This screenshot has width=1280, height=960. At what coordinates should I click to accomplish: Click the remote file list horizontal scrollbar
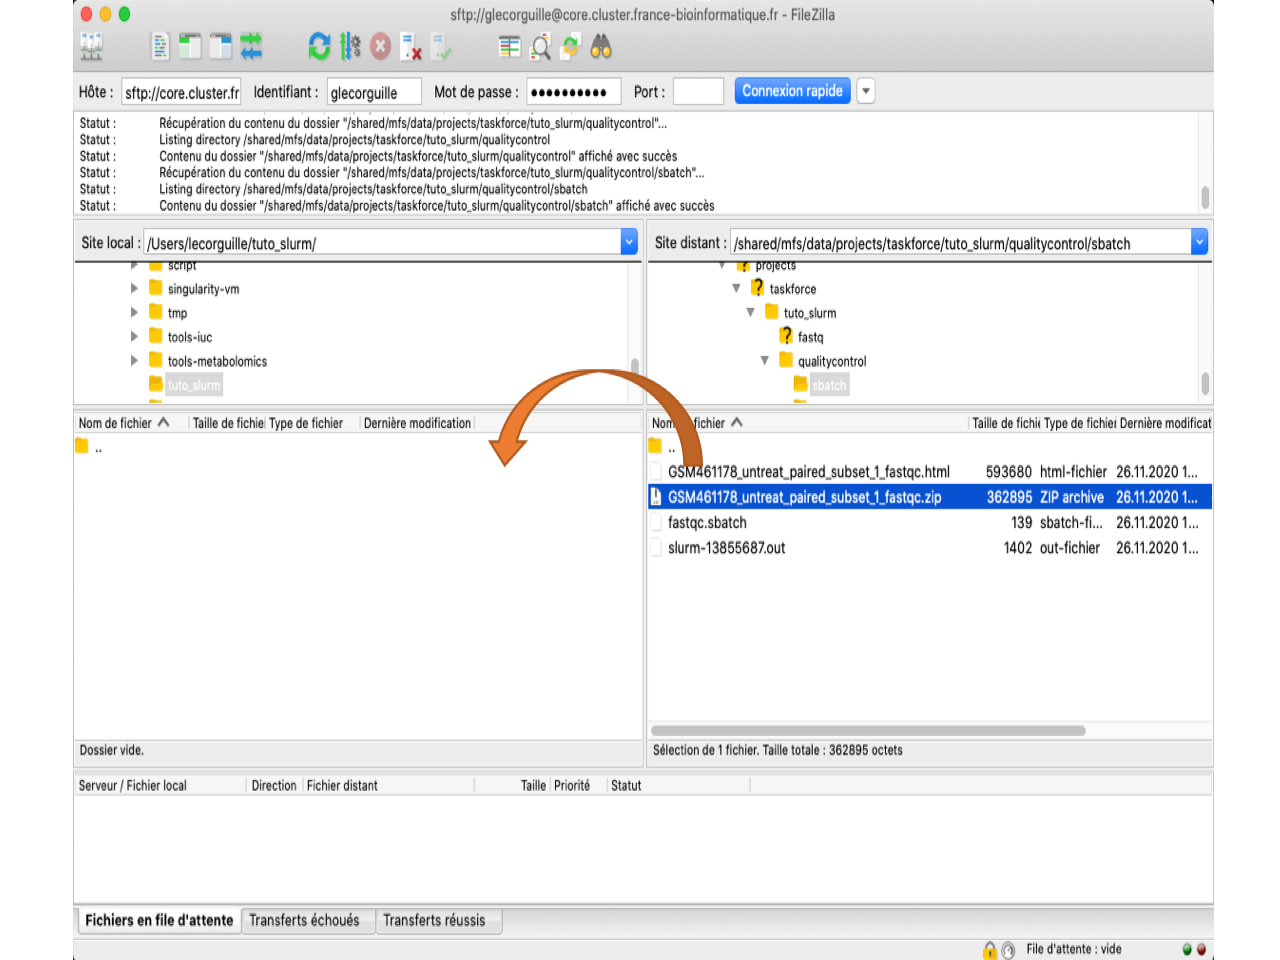pos(868,730)
